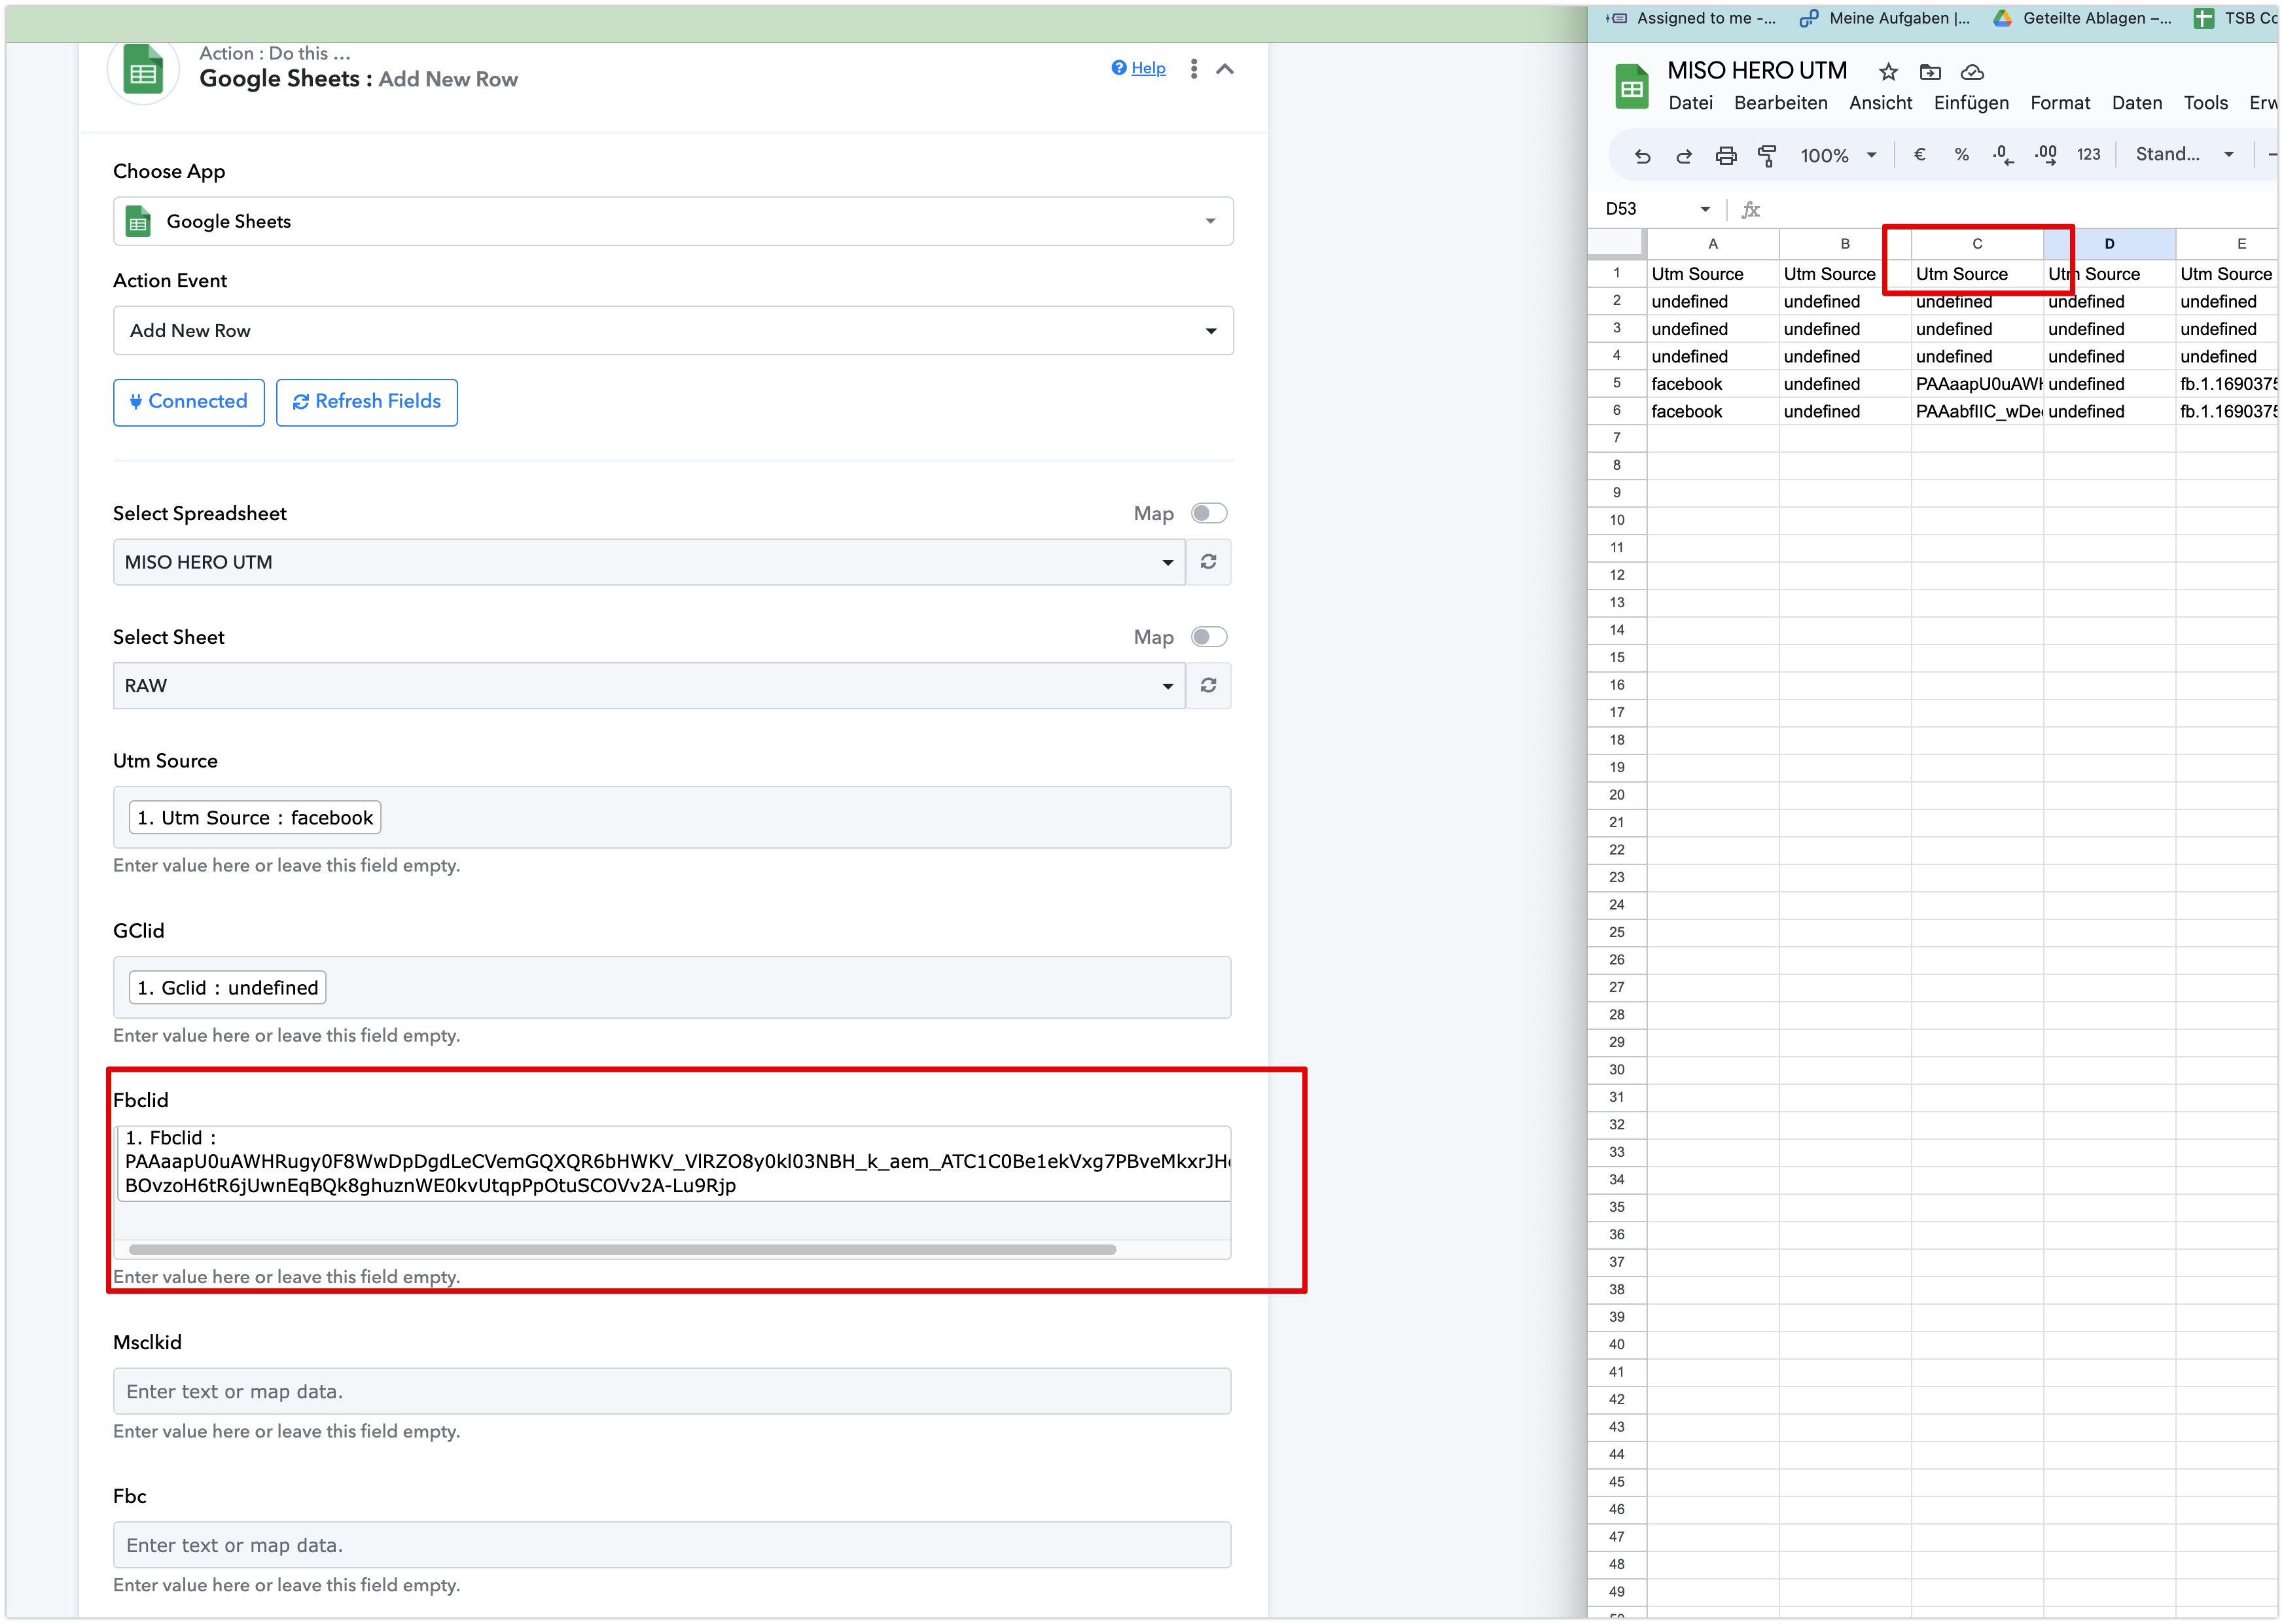Open the Format menu
The height and width of the screenshot is (1624, 2284).
2059,103
